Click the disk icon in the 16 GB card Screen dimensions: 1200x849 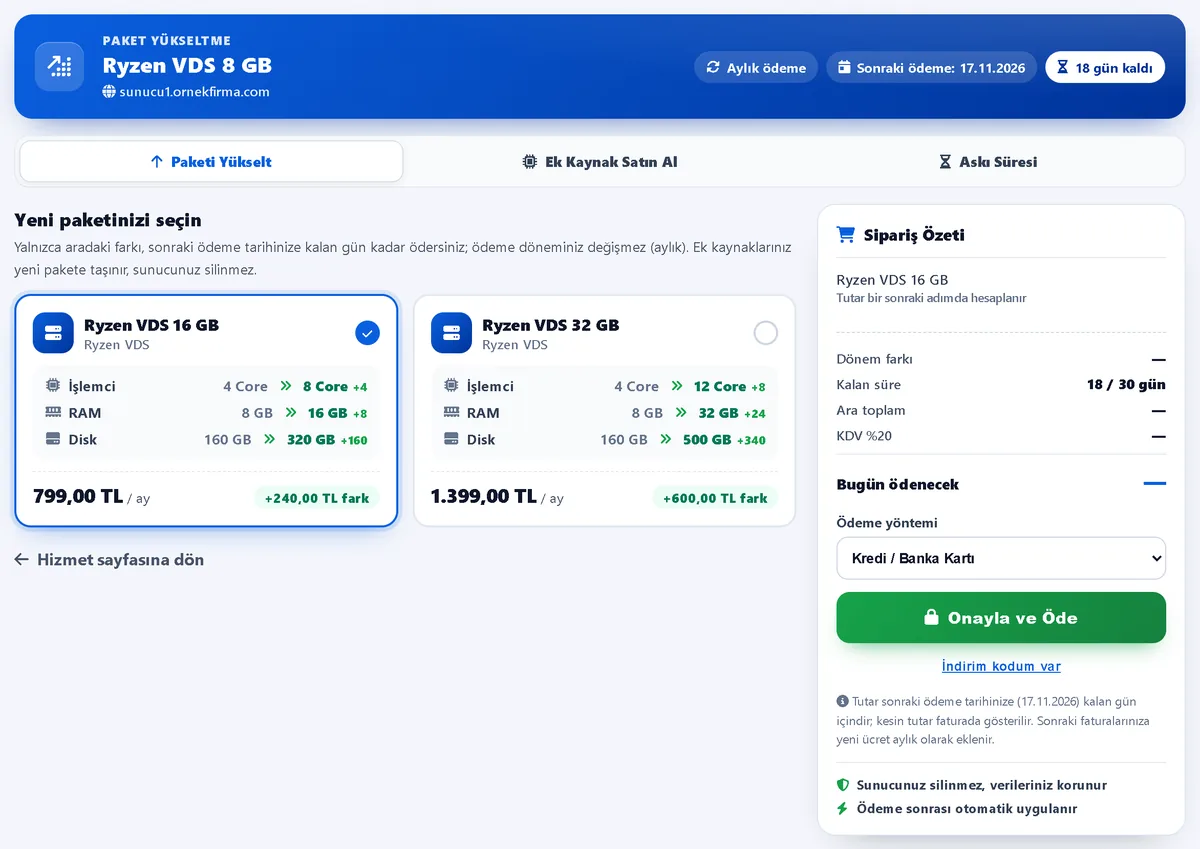pos(53,439)
